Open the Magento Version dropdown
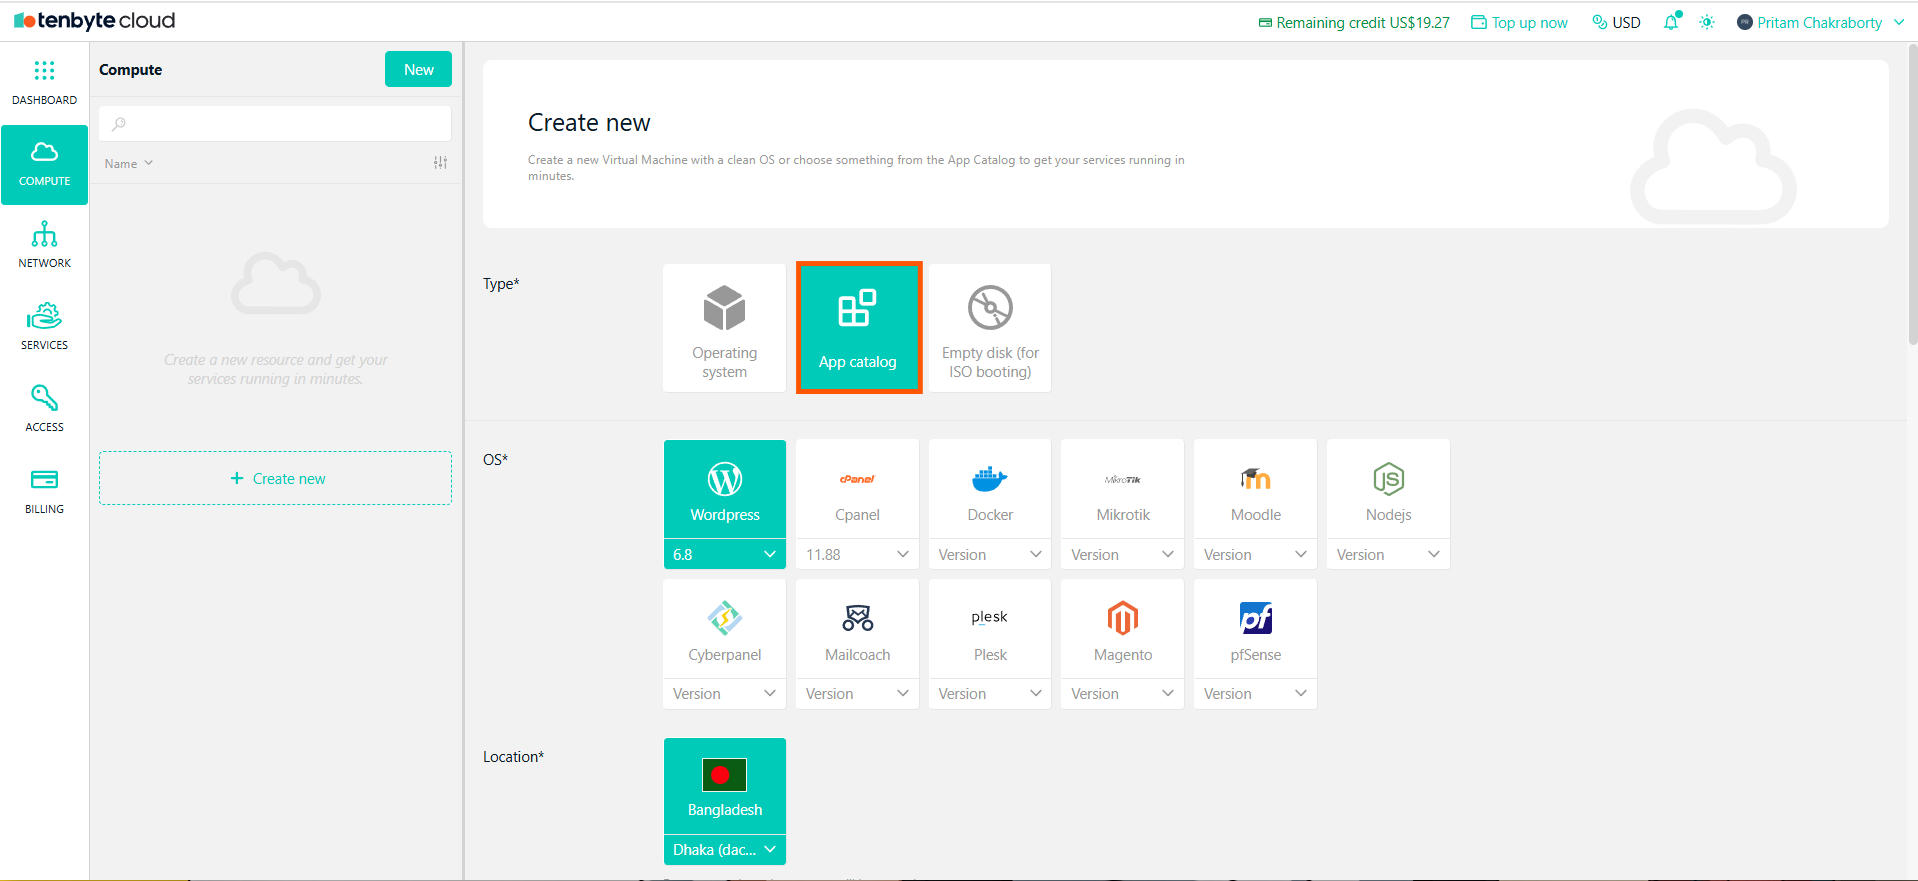Image resolution: width=1918 pixels, height=881 pixels. click(1123, 694)
